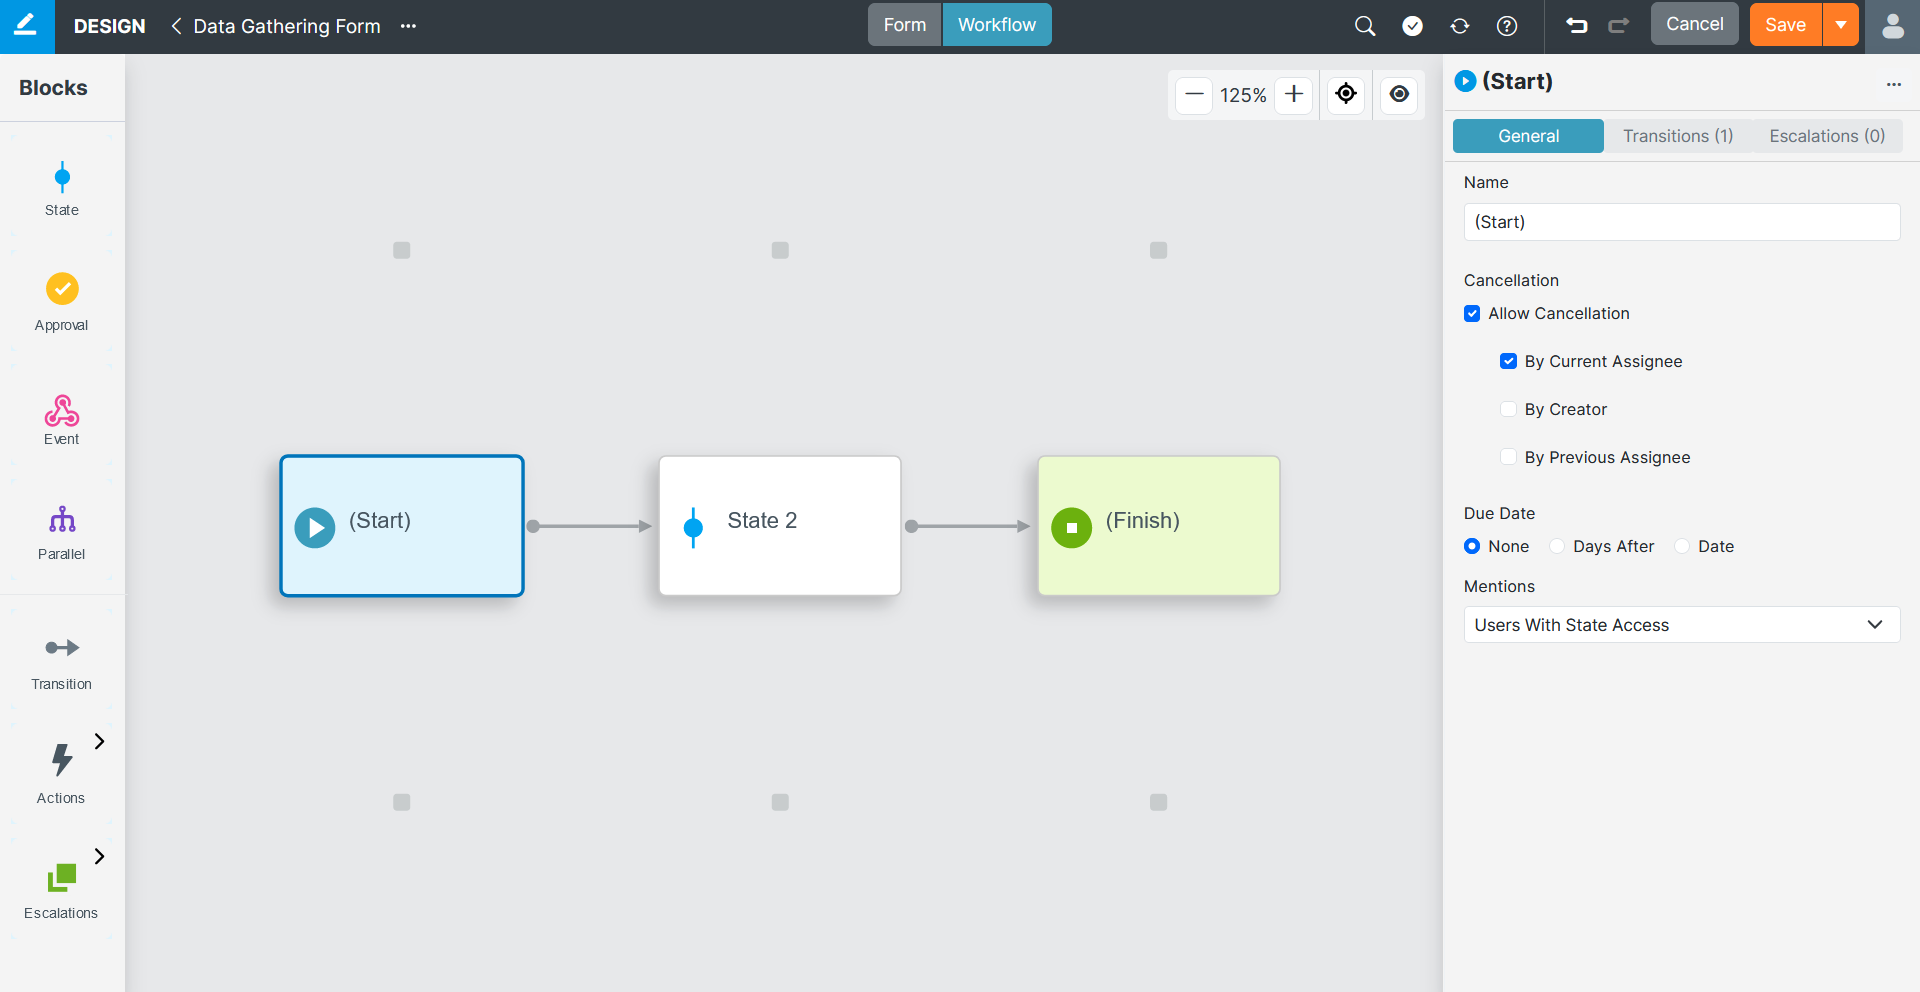Viewport: 1920px width, 992px height.
Task: Click the Transition block icon
Action: click(62, 648)
